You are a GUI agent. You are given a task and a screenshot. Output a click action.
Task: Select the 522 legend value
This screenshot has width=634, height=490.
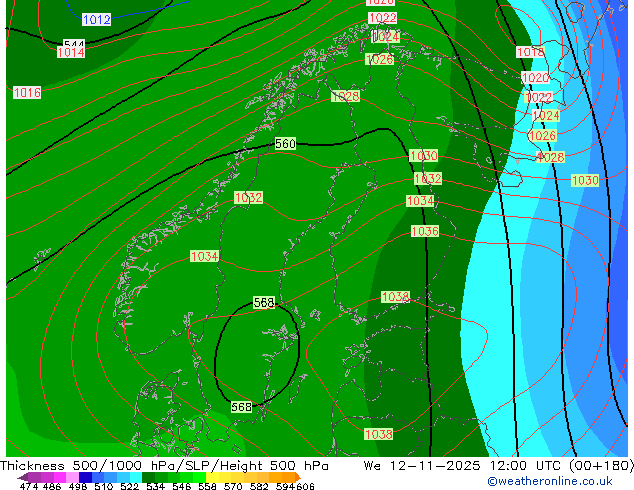[x=129, y=486]
